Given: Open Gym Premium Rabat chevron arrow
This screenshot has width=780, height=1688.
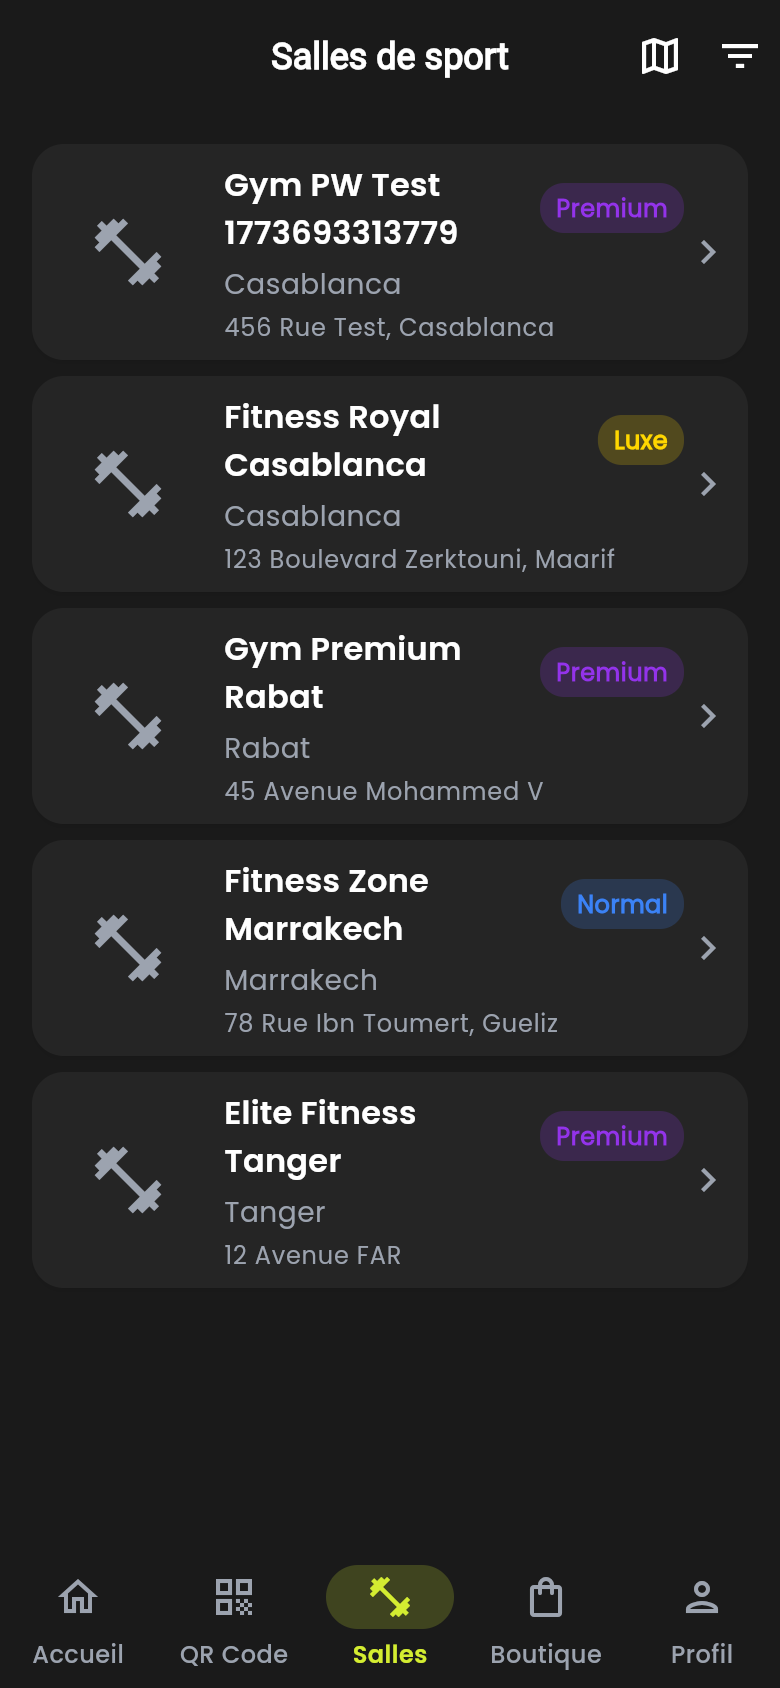Looking at the screenshot, I should (708, 716).
